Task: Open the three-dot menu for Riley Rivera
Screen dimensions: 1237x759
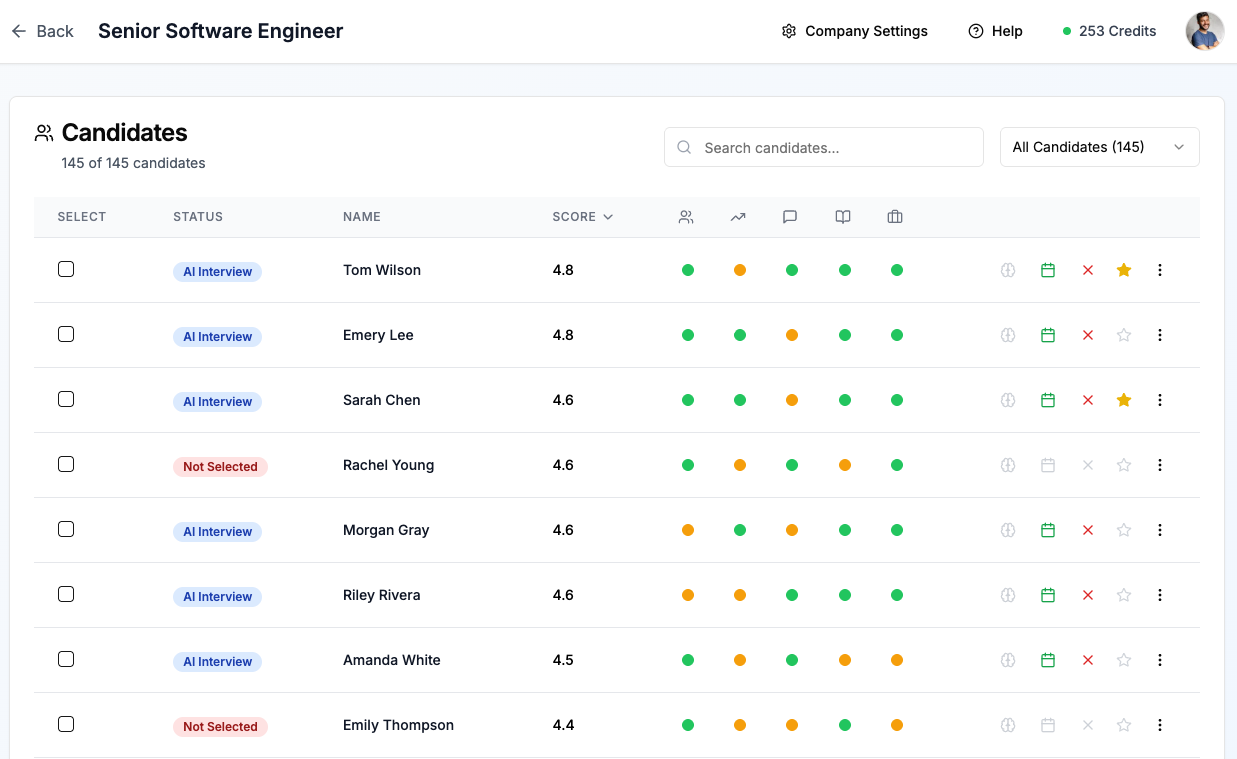Action: point(1159,595)
